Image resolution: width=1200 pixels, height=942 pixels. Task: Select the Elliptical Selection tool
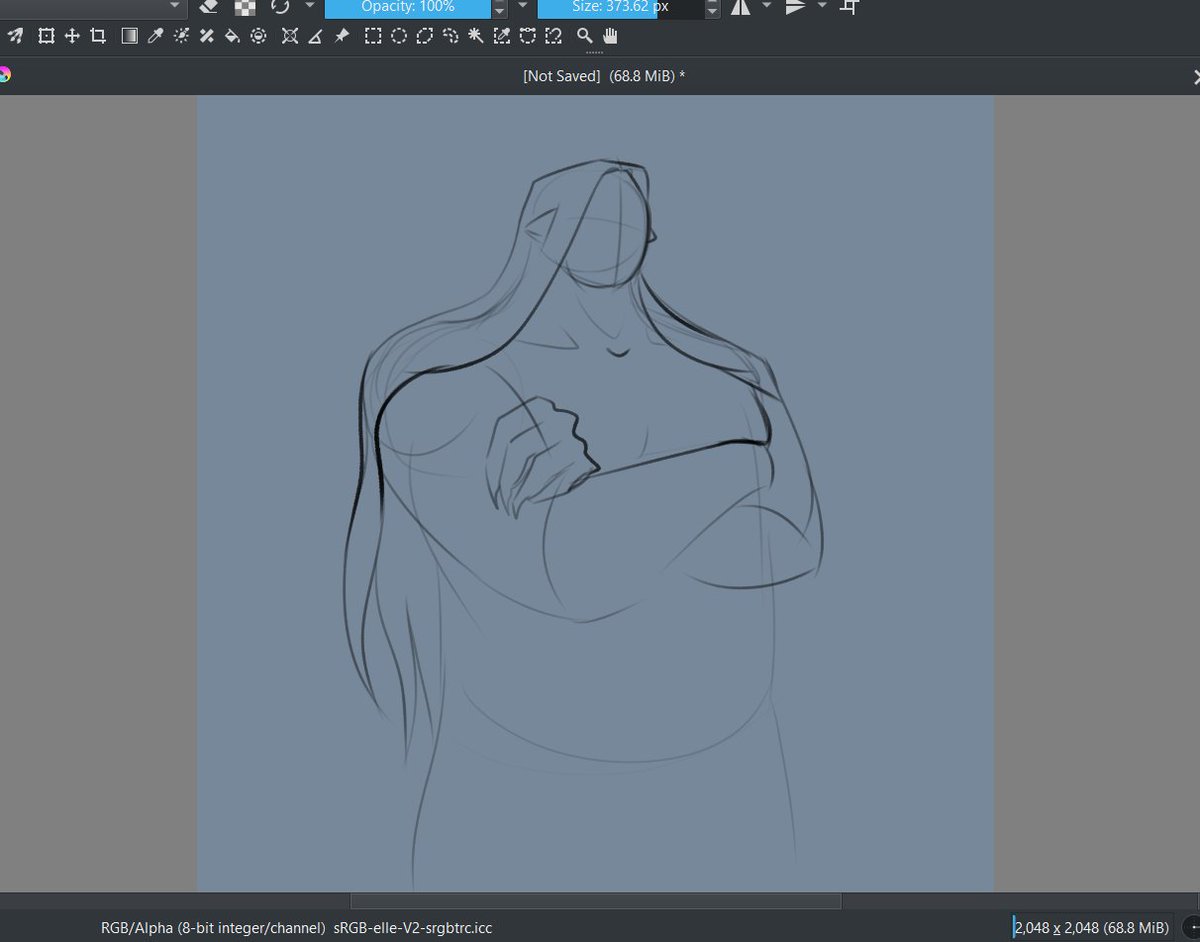click(398, 36)
